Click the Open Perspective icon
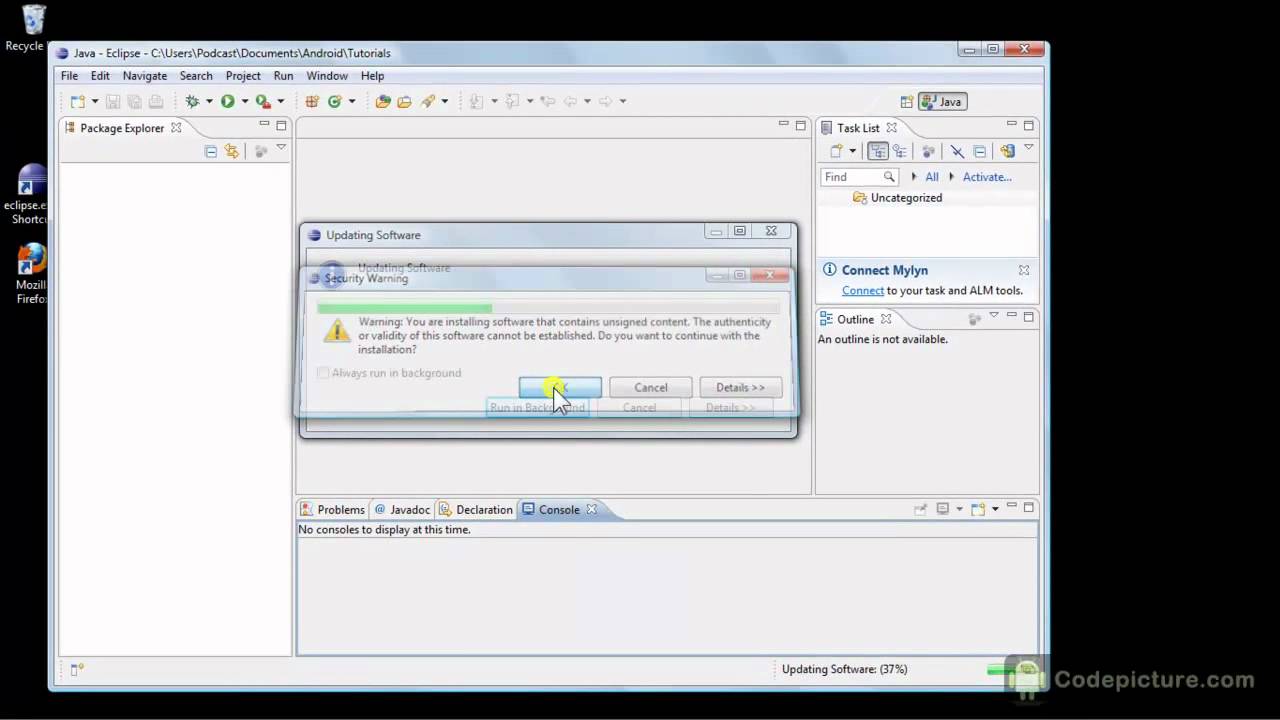The height and width of the screenshot is (720, 1280). (x=906, y=101)
